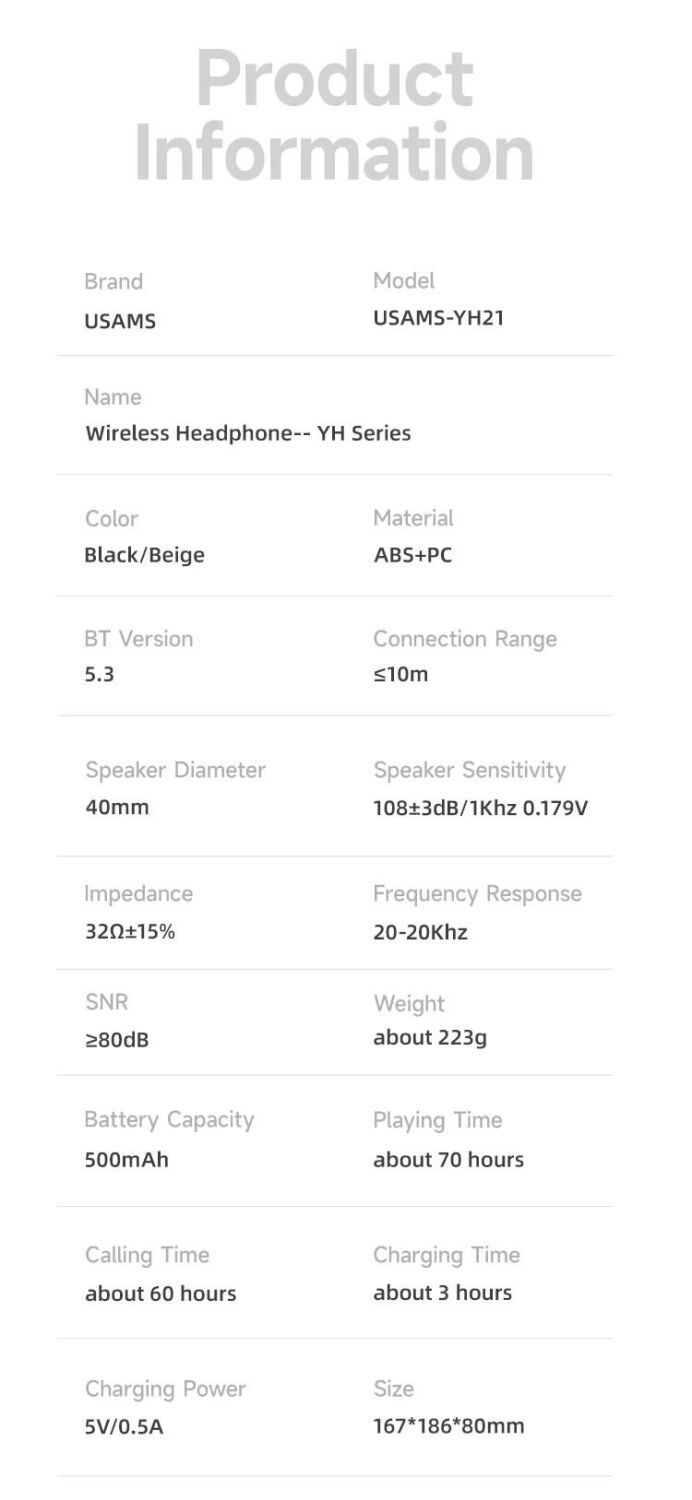Viewport: 692px width, 1500px height.
Task: Click the about 70 hours playing time
Action: point(448,1160)
